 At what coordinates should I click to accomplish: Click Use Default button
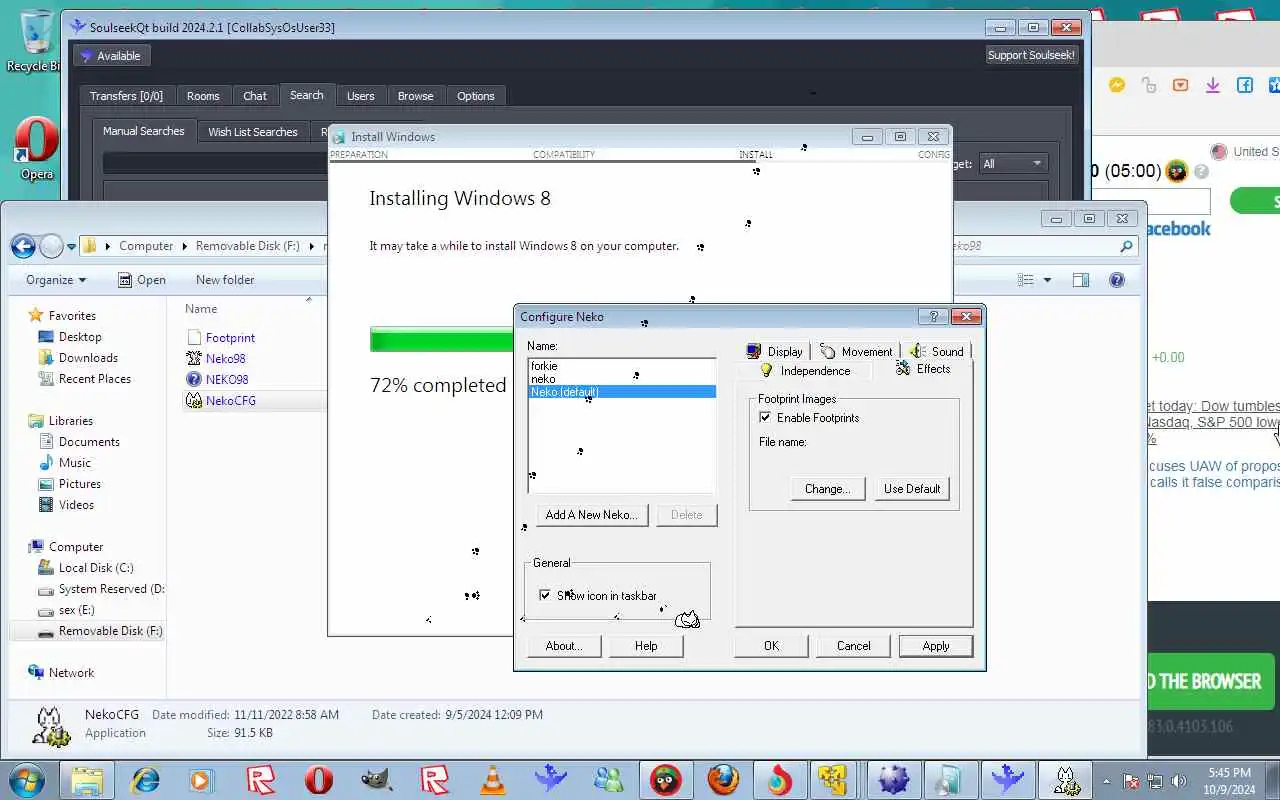tap(912, 489)
